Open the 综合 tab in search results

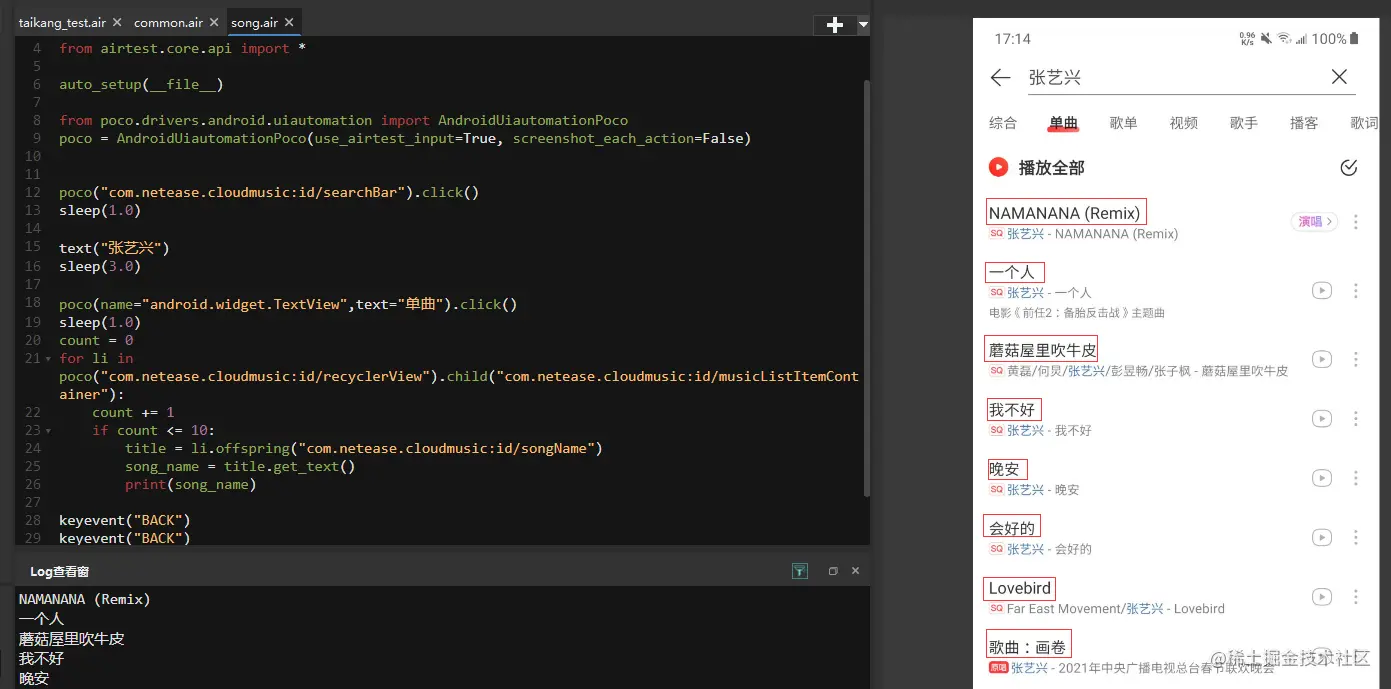pos(1003,123)
